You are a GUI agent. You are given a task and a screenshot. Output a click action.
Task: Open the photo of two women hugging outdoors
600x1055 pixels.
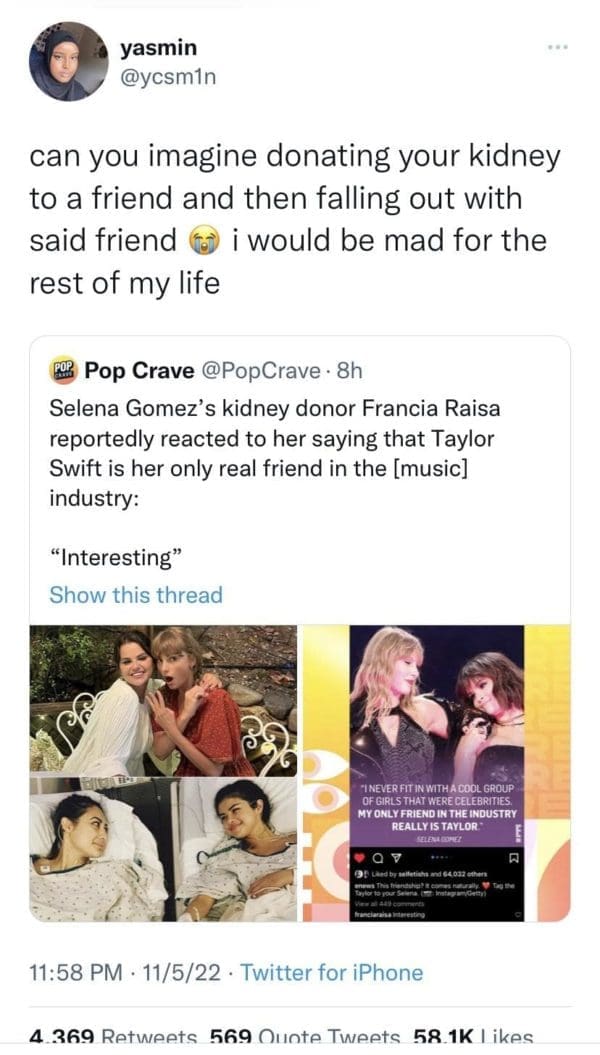pos(164,700)
